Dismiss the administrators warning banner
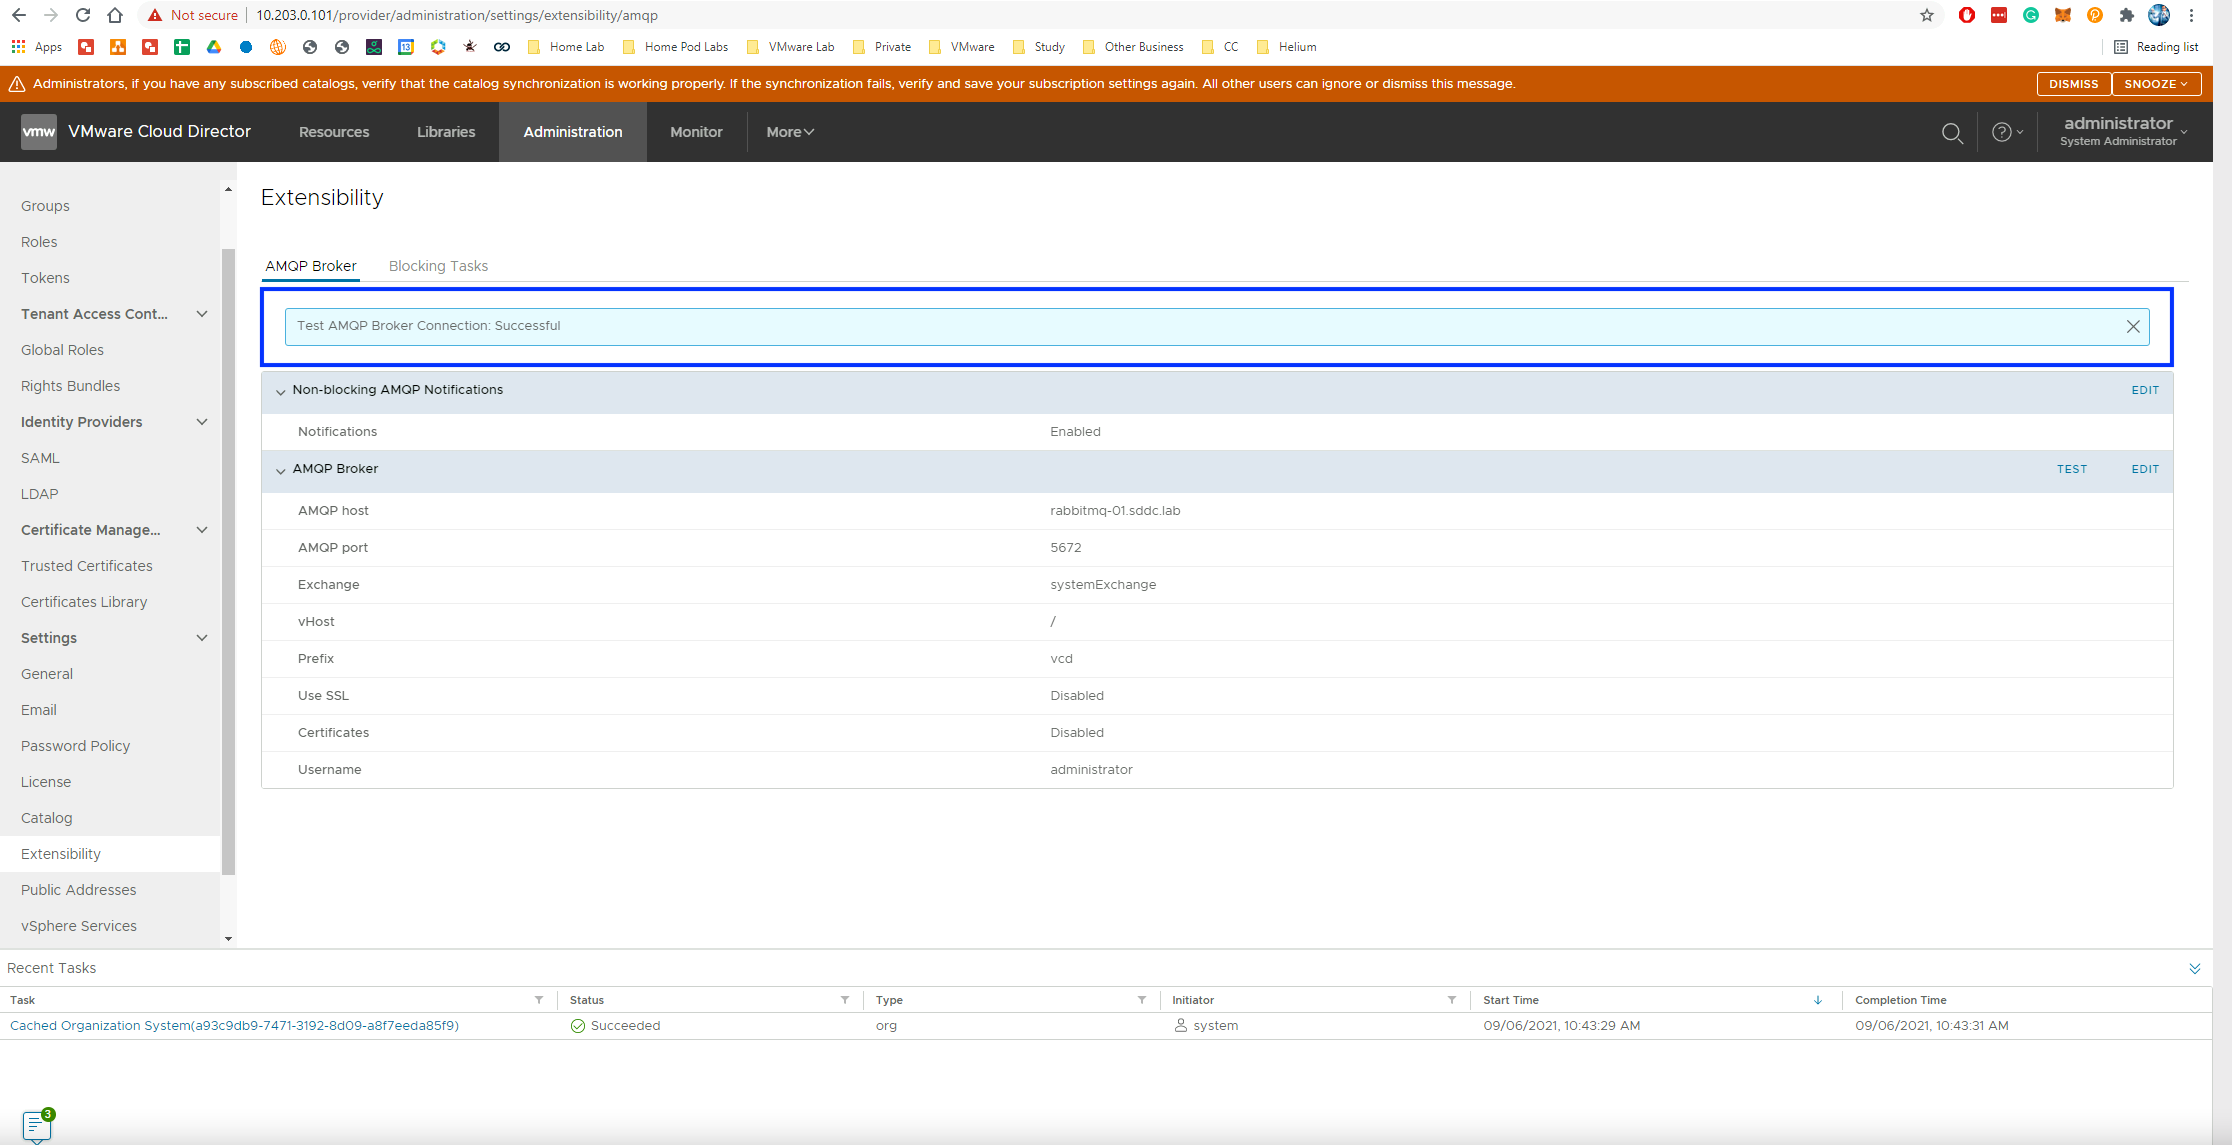This screenshot has height=1145, width=2232. tap(2073, 84)
